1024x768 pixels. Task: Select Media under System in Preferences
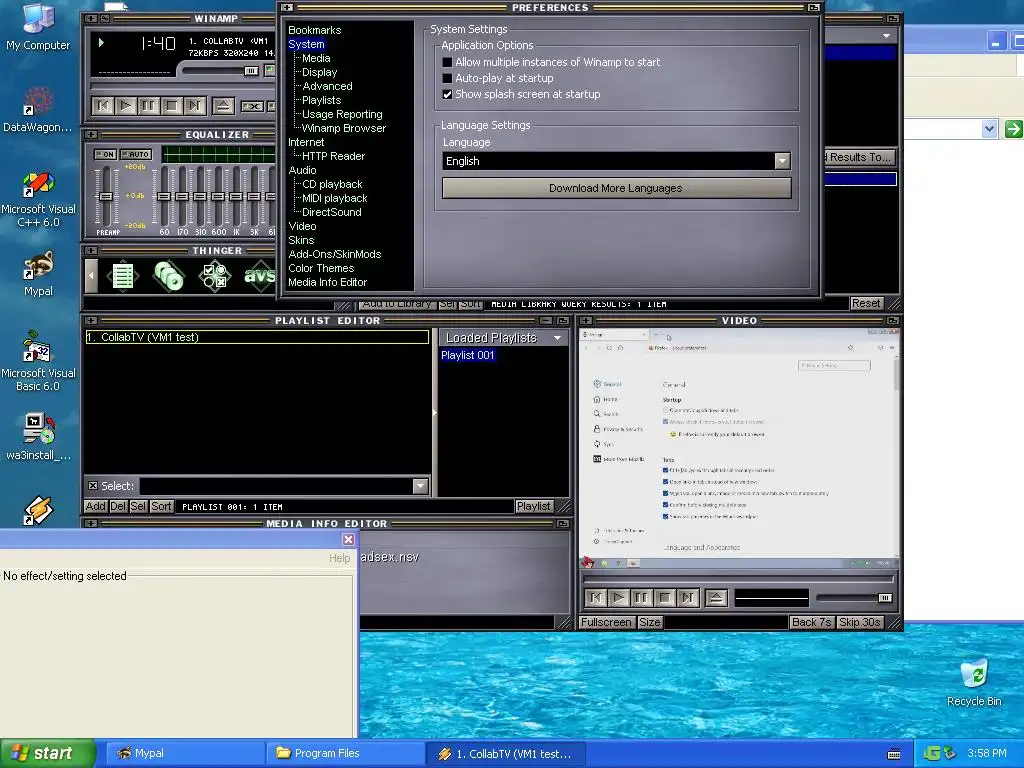(316, 58)
